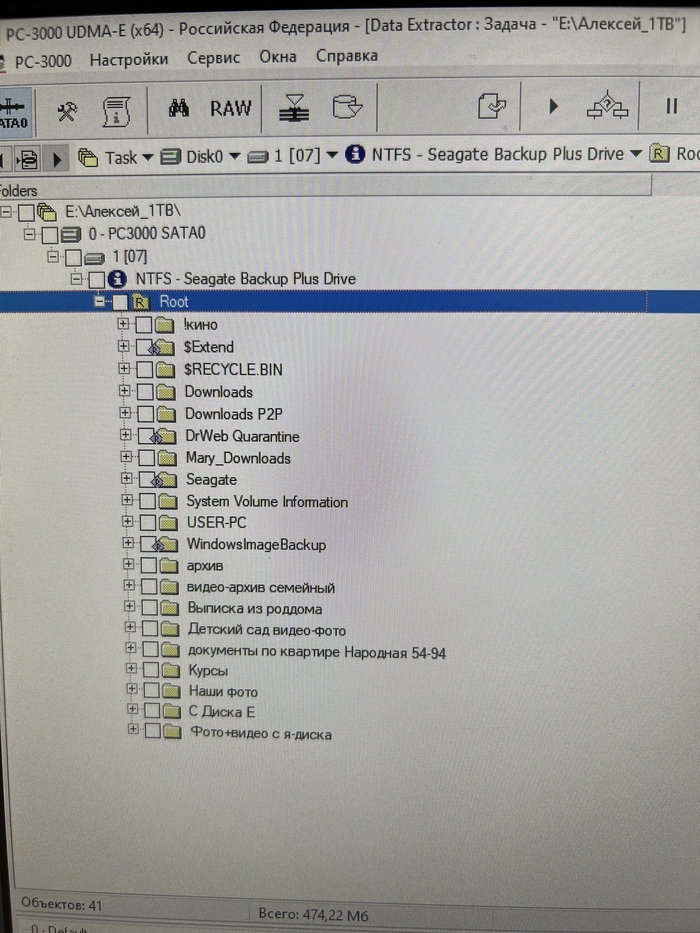Tick the Курсы folder checkbox
The image size is (700, 933).
(151, 670)
